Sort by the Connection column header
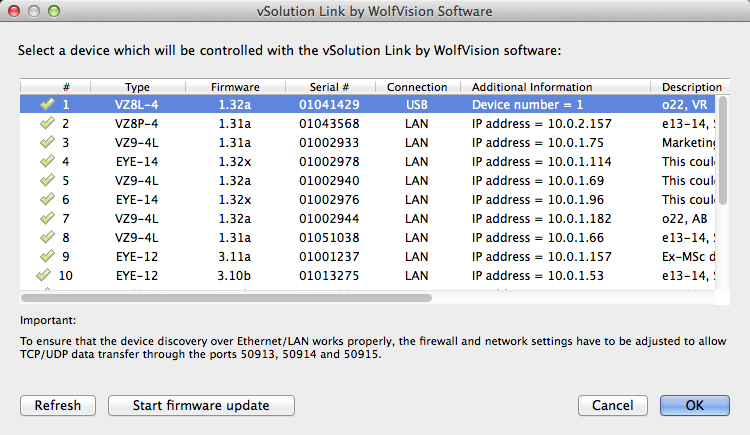 (417, 87)
